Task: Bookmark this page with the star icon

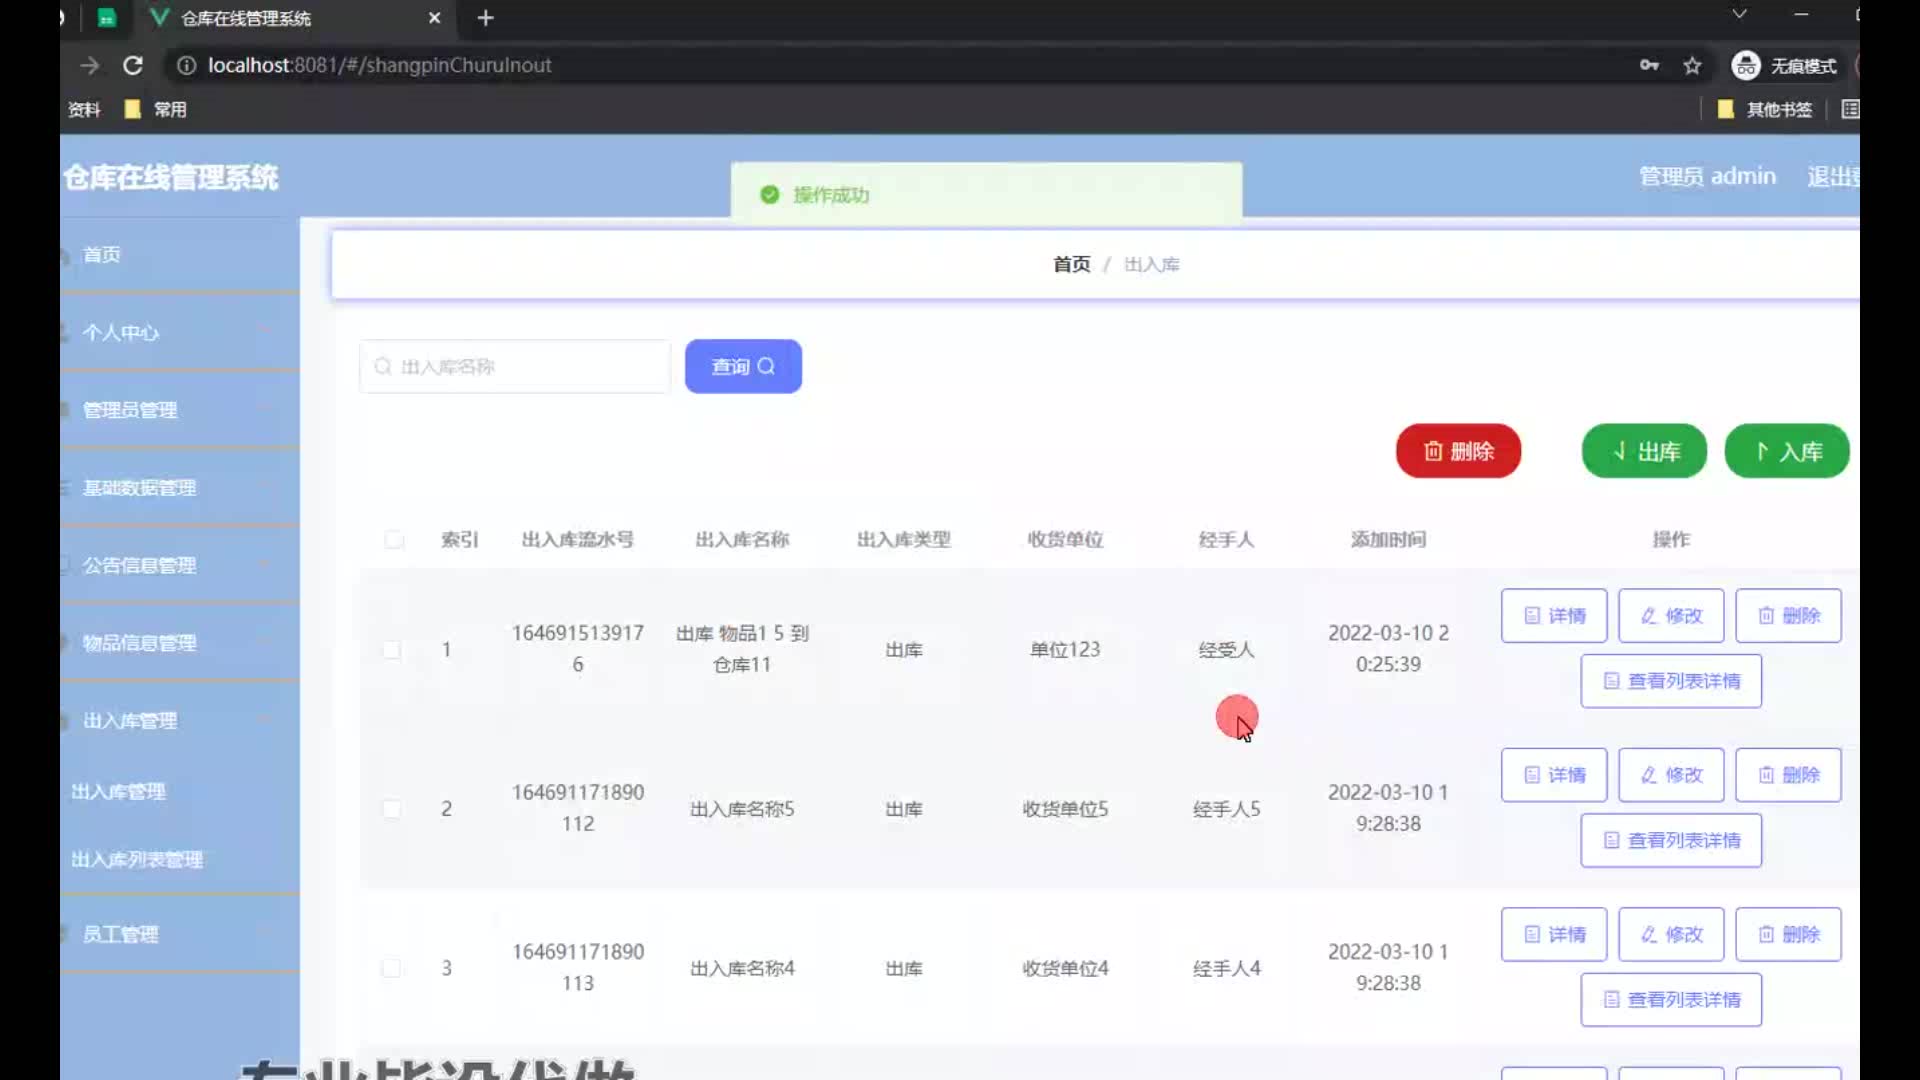Action: [1692, 65]
